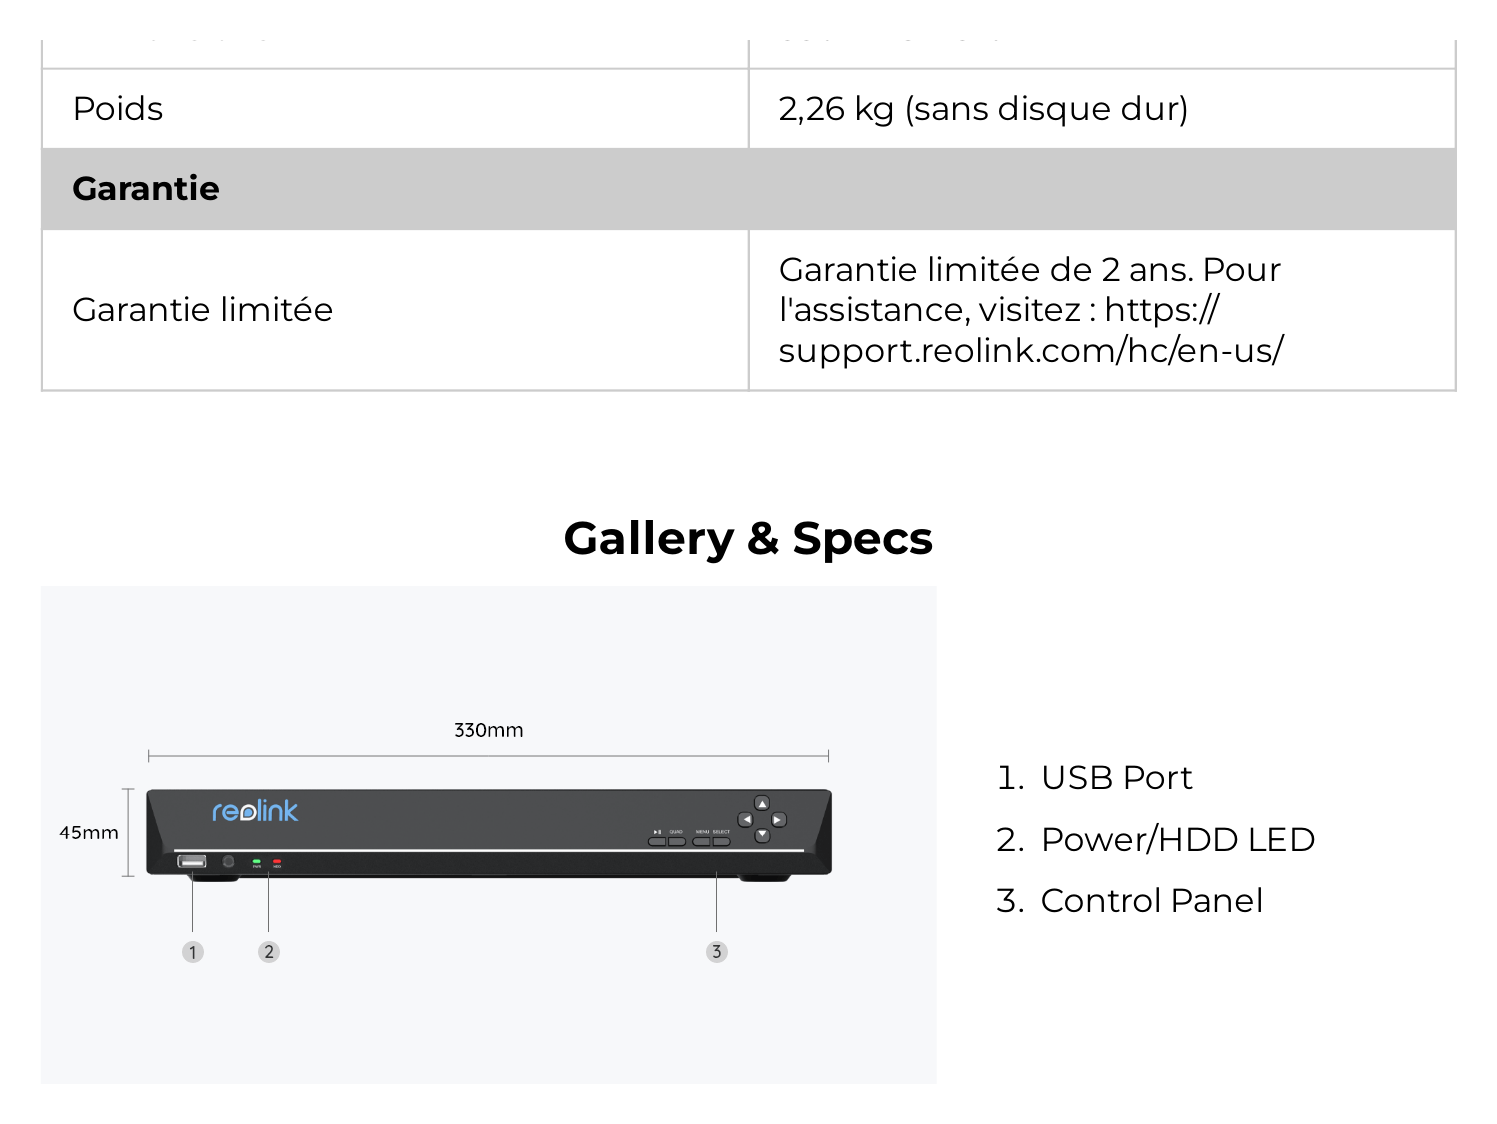Select the Garantie section header row

[x=748, y=189]
